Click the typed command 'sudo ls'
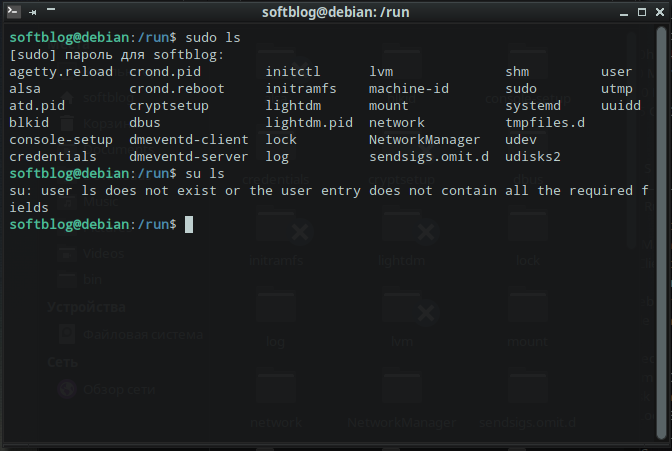The image size is (672, 451). point(213,38)
